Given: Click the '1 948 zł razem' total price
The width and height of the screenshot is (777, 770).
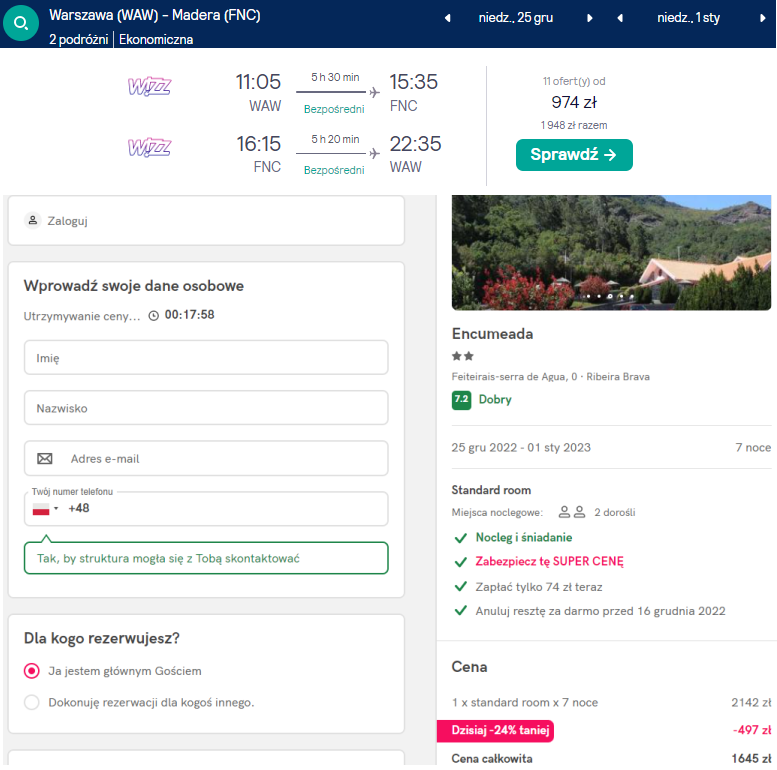Looking at the screenshot, I should 574,125.
